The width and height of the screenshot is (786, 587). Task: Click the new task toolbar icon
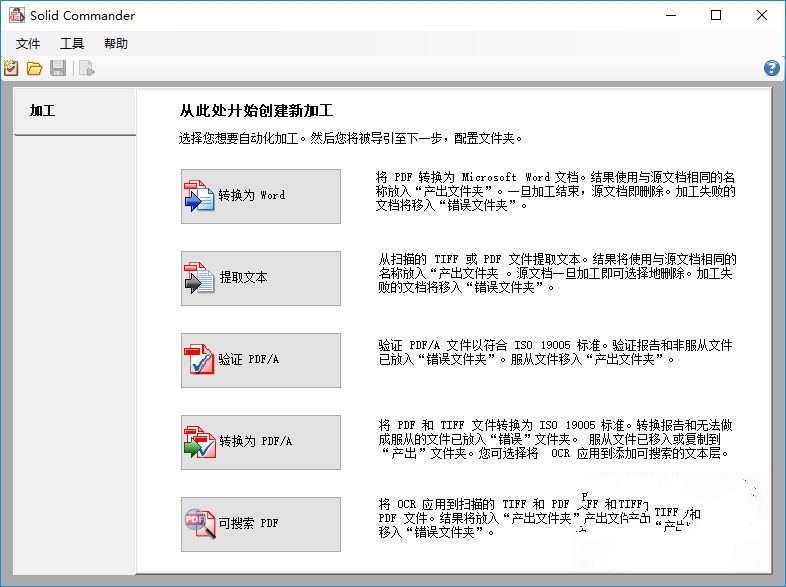11,68
